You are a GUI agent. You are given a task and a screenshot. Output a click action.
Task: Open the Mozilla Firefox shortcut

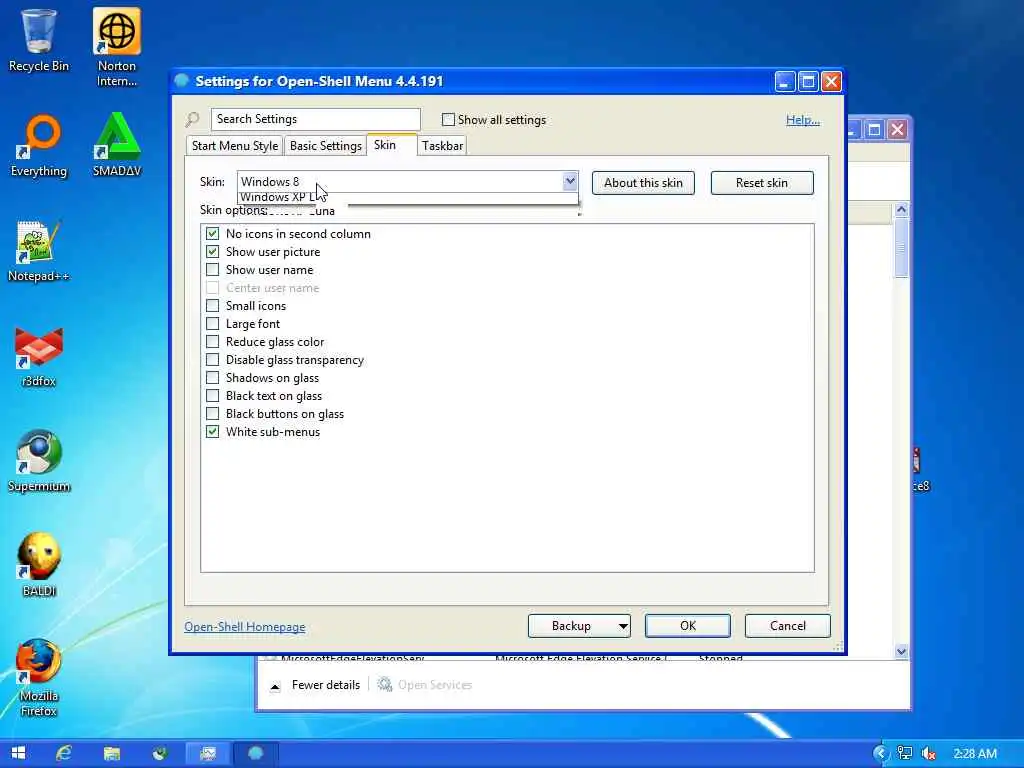pyautogui.click(x=39, y=678)
